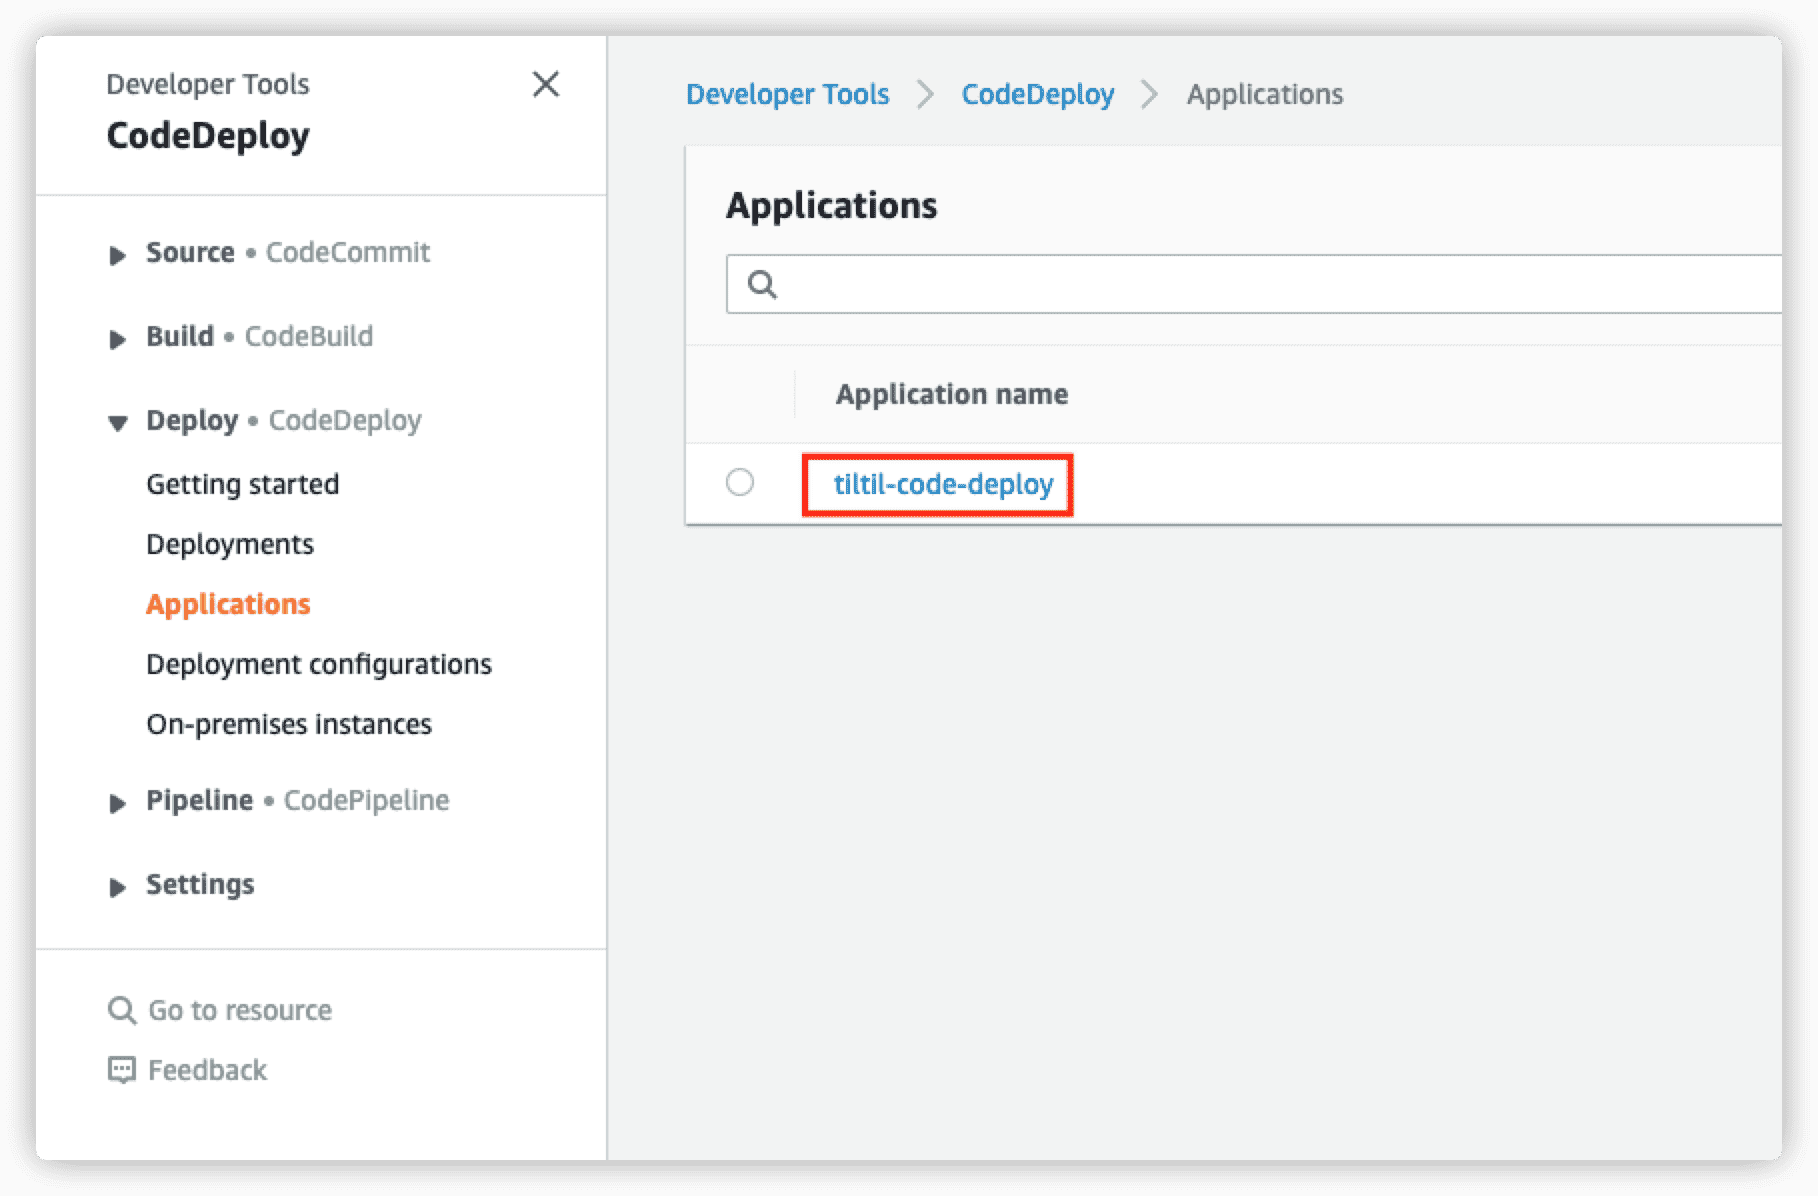This screenshot has height=1196, width=1818.
Task: Sort by Application name column header
Action: (952, 394)
